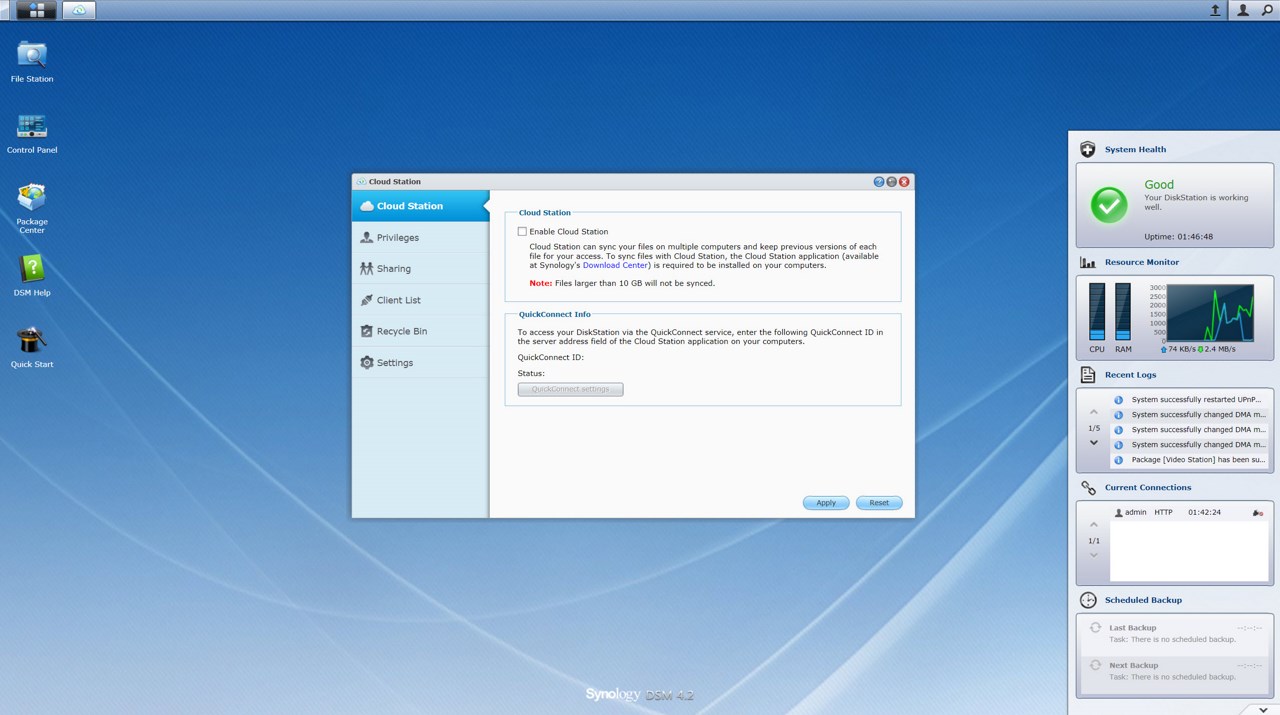Select Cloud Station sidebar tab
The height and width of the screenshot is (715, 1280).
coord(420,206)
